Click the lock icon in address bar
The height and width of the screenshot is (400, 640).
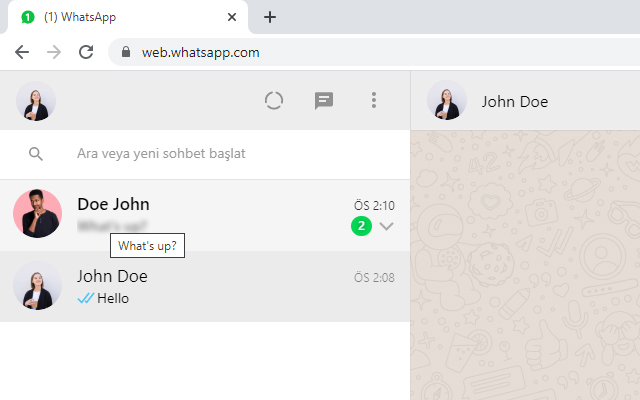pos(126,52)
